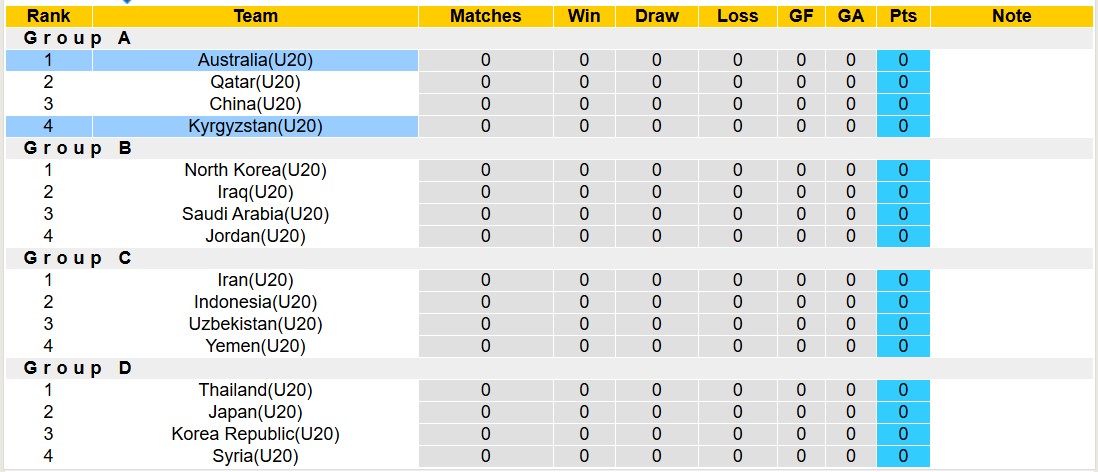The image size is (1098, 472).
Task: Click the Pts column header
Action: coord(903,16)
